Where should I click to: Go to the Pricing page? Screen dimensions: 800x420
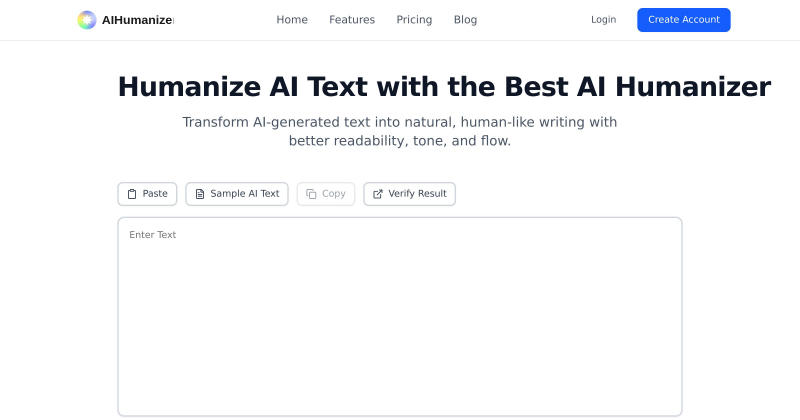(x=414, y=19)
